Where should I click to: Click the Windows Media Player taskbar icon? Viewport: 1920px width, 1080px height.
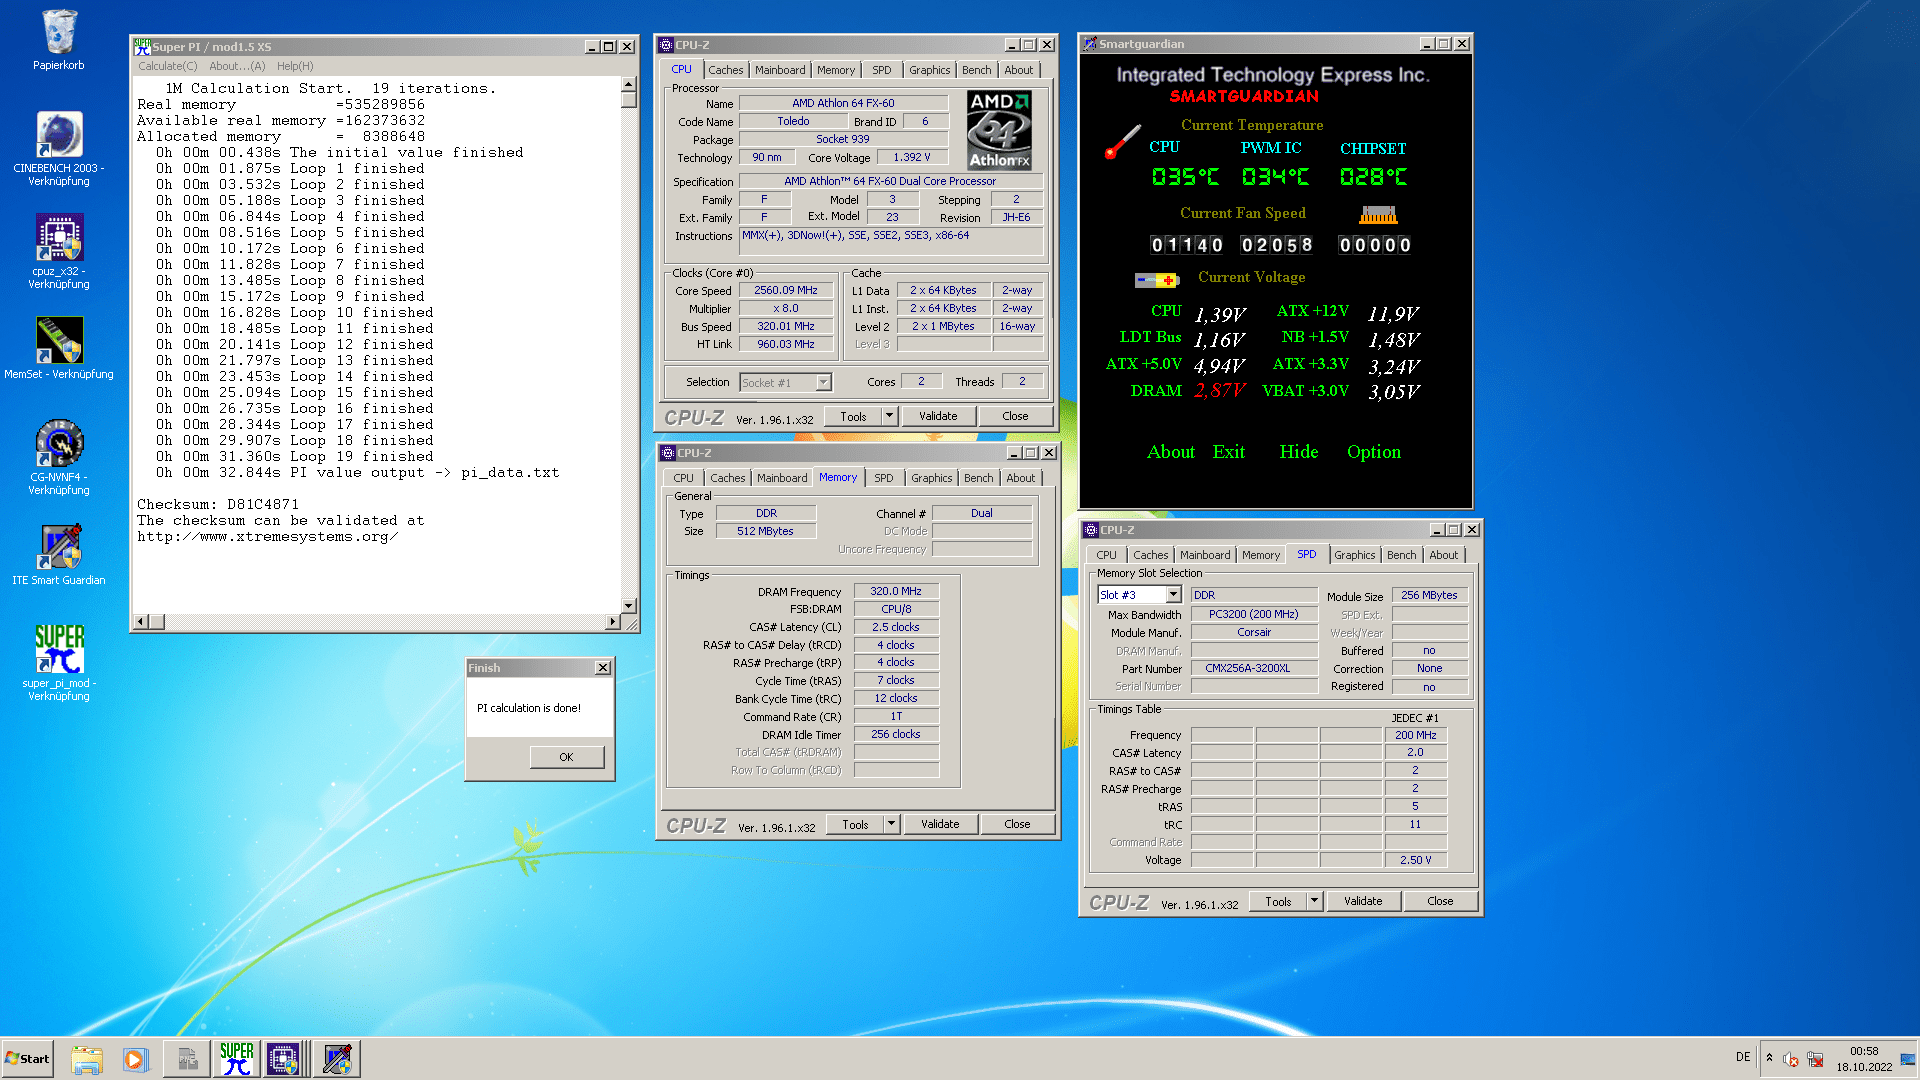point(135,1059)
